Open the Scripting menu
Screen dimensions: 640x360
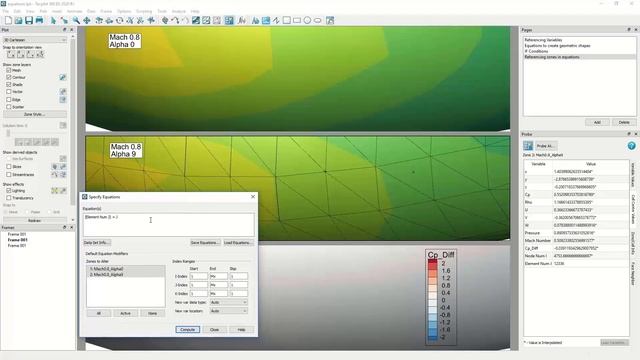144,11
